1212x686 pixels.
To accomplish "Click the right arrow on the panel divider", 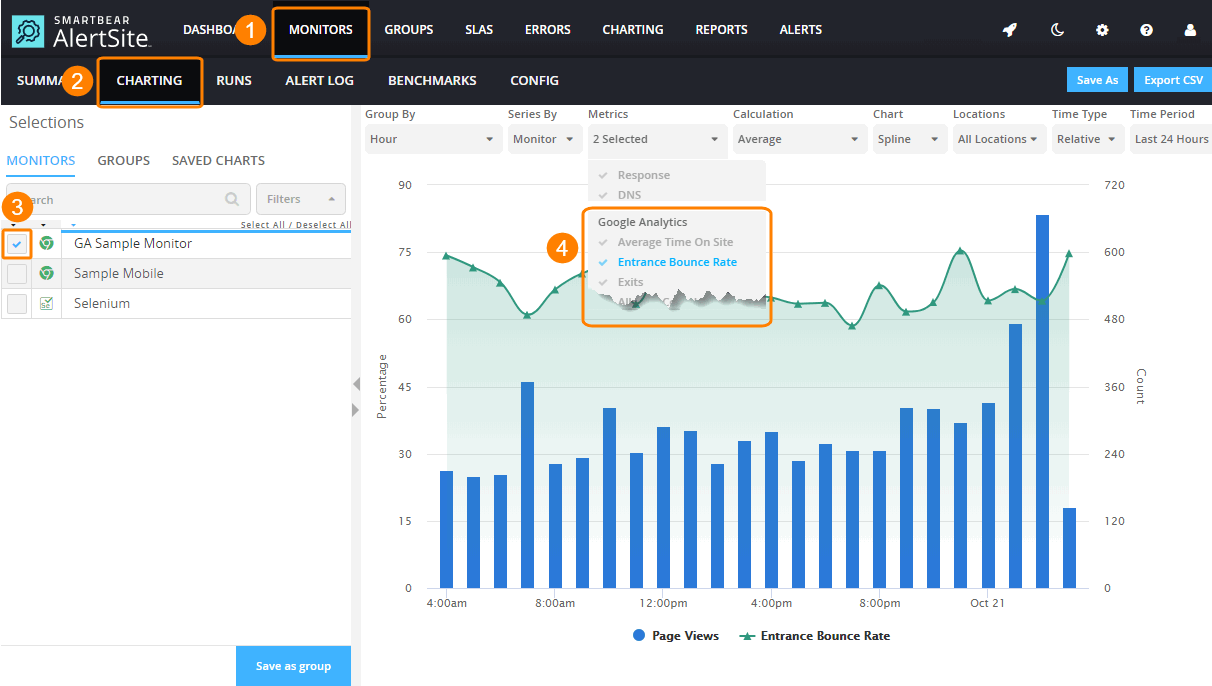I will click(x=355, y=410).
